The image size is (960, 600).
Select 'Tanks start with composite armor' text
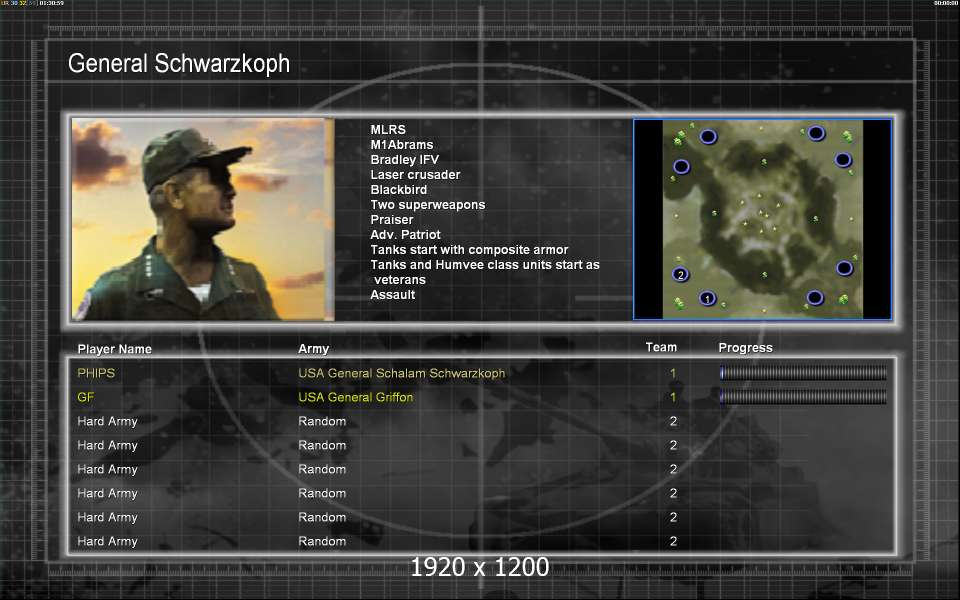click(x=469, y=250)
